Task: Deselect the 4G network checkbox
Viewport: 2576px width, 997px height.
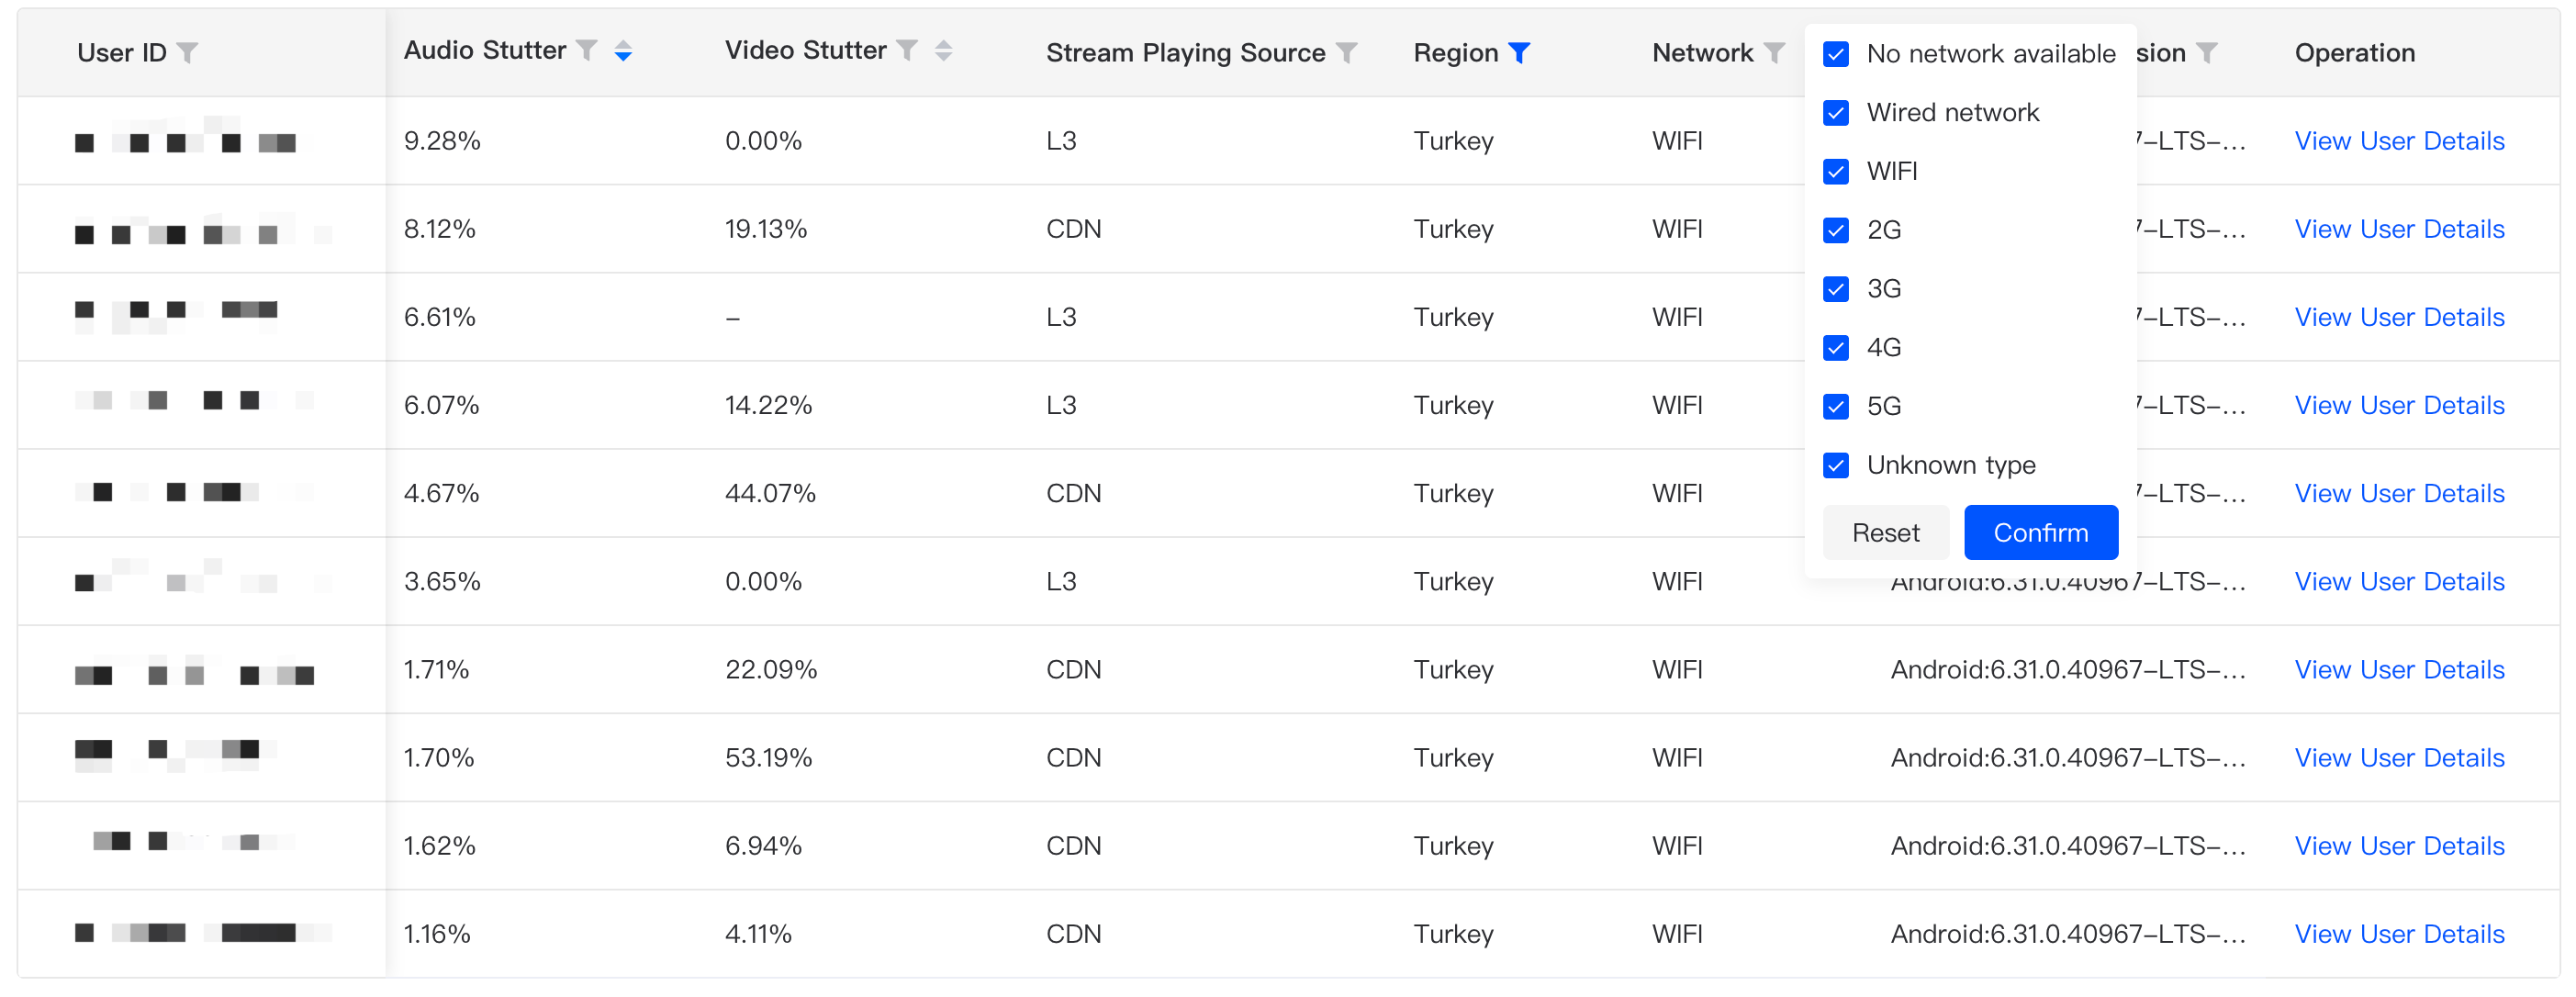Action: click(1836, 348)
